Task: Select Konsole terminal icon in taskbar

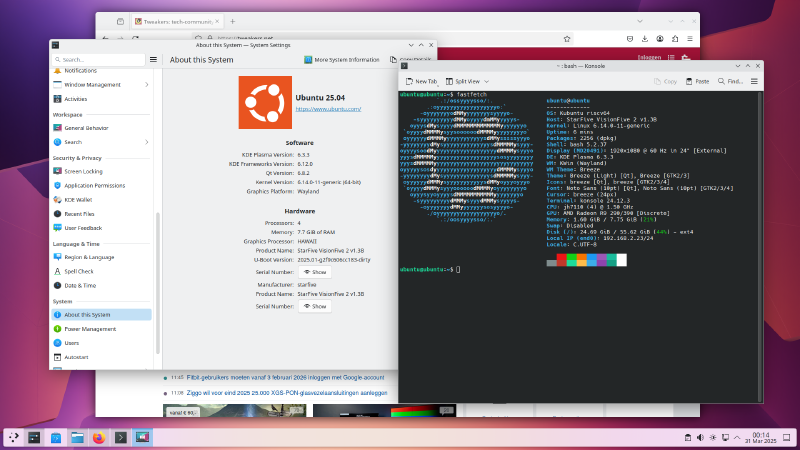Action: [x=121, y=437]
